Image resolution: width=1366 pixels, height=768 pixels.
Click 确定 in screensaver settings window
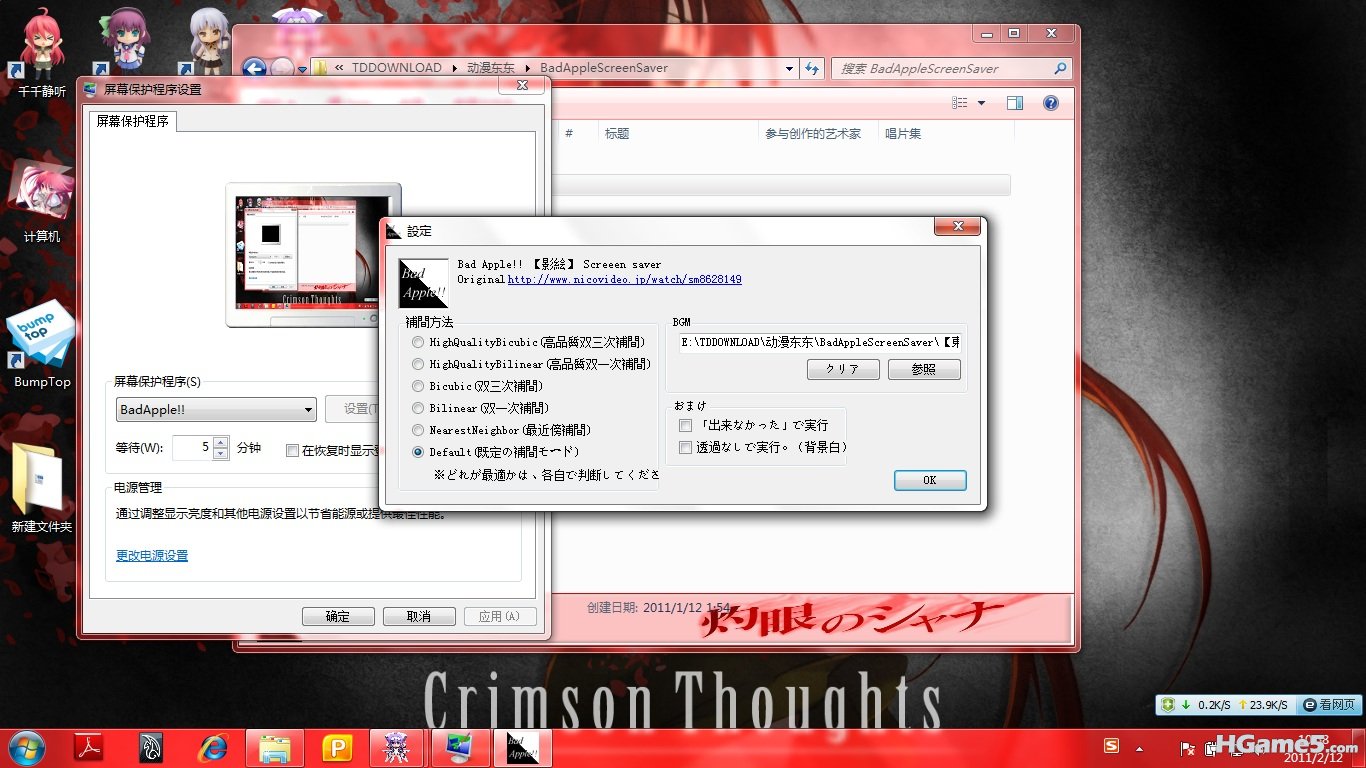click(338, 617)
